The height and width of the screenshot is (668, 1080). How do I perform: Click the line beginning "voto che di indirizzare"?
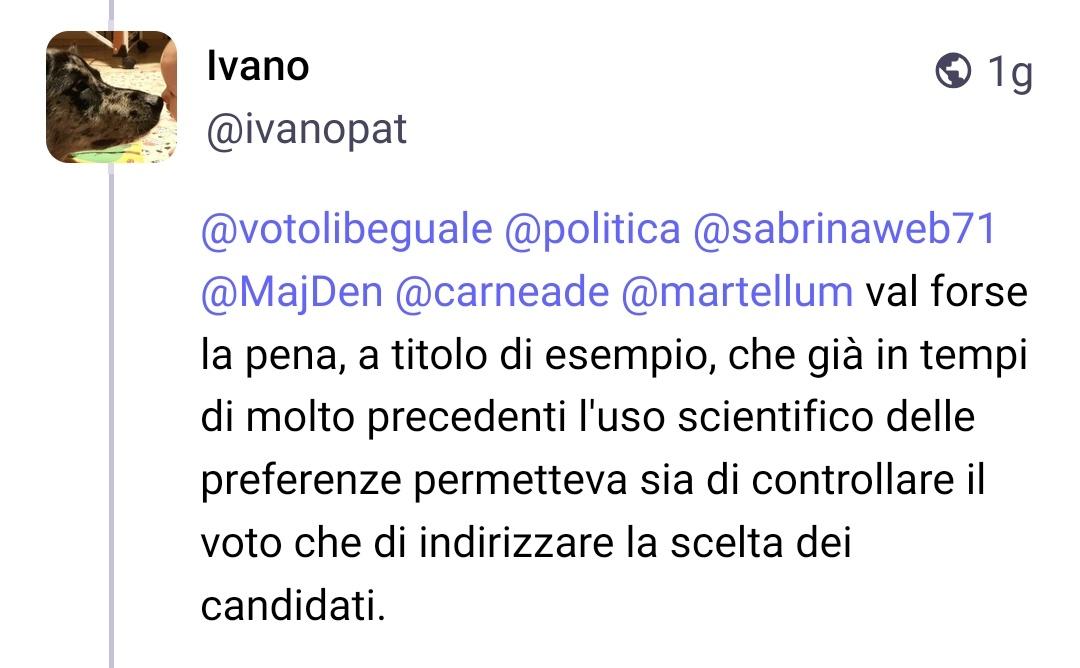(525, 544)
